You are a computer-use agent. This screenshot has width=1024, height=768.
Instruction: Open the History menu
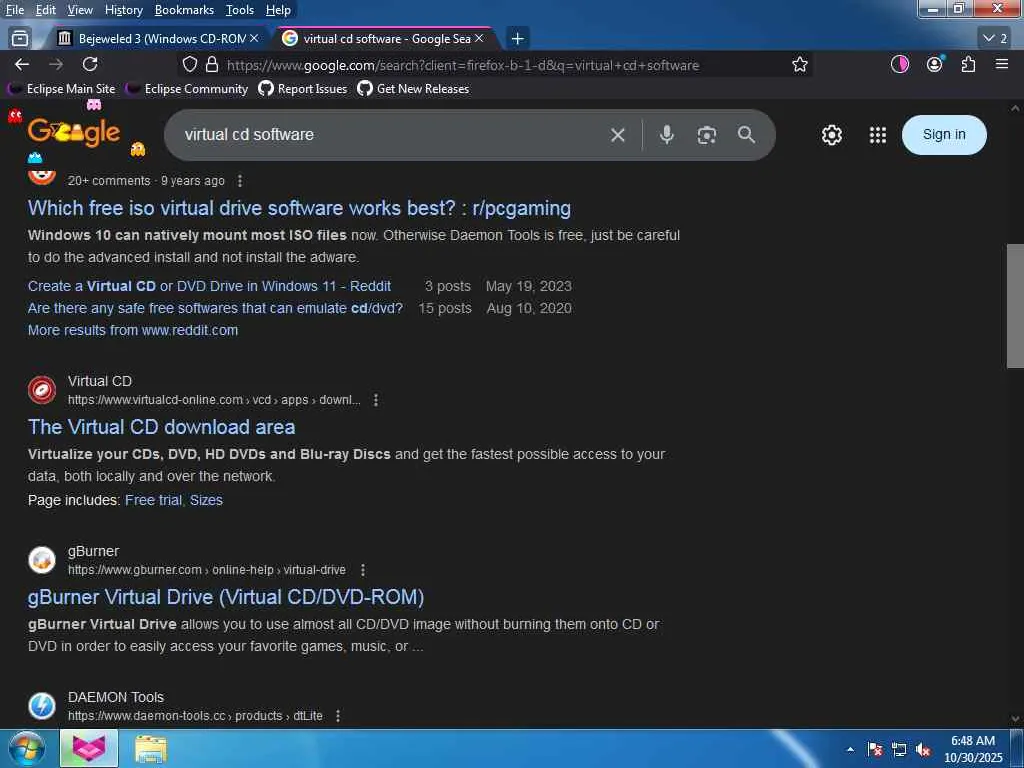coord(123,10)
